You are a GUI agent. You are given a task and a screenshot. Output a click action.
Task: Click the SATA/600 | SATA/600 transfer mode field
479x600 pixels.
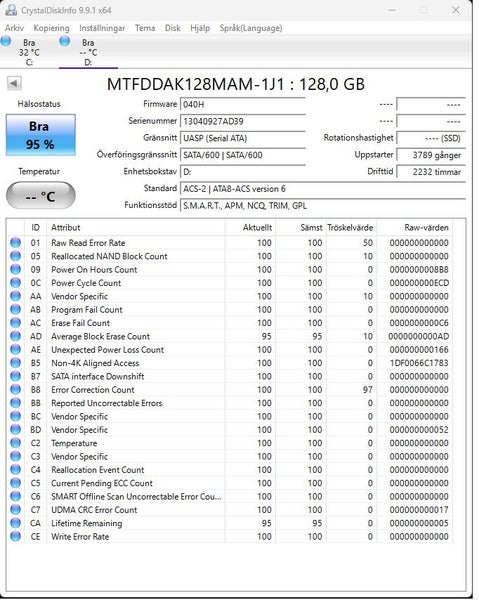[x=243, y=155]
